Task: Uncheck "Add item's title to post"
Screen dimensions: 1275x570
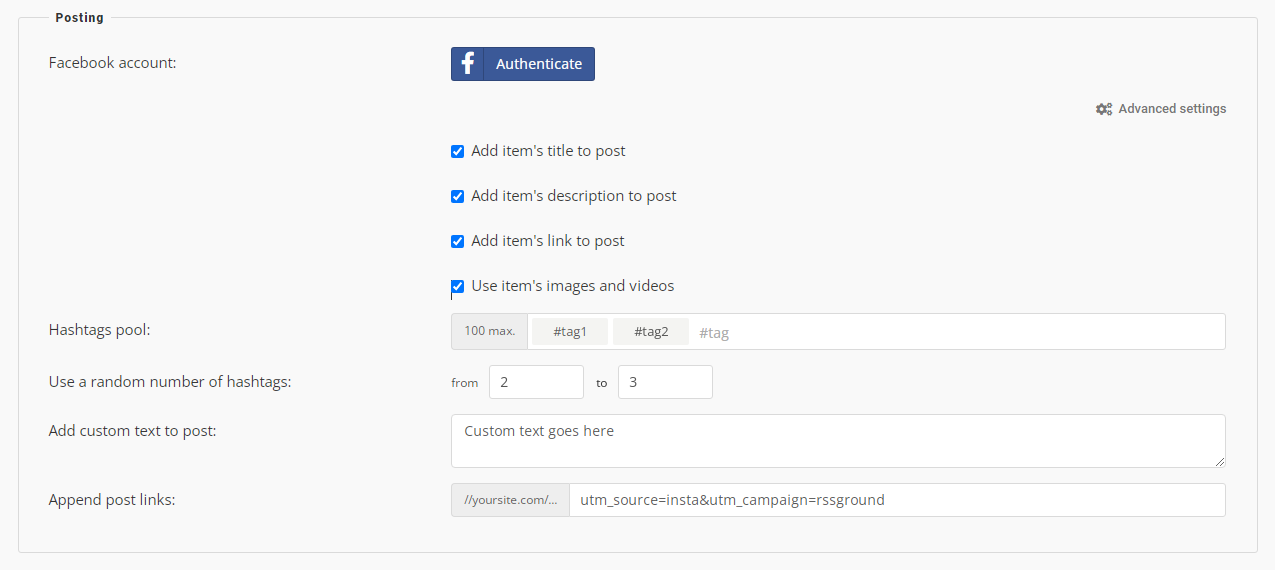Action: pos(458,152)
